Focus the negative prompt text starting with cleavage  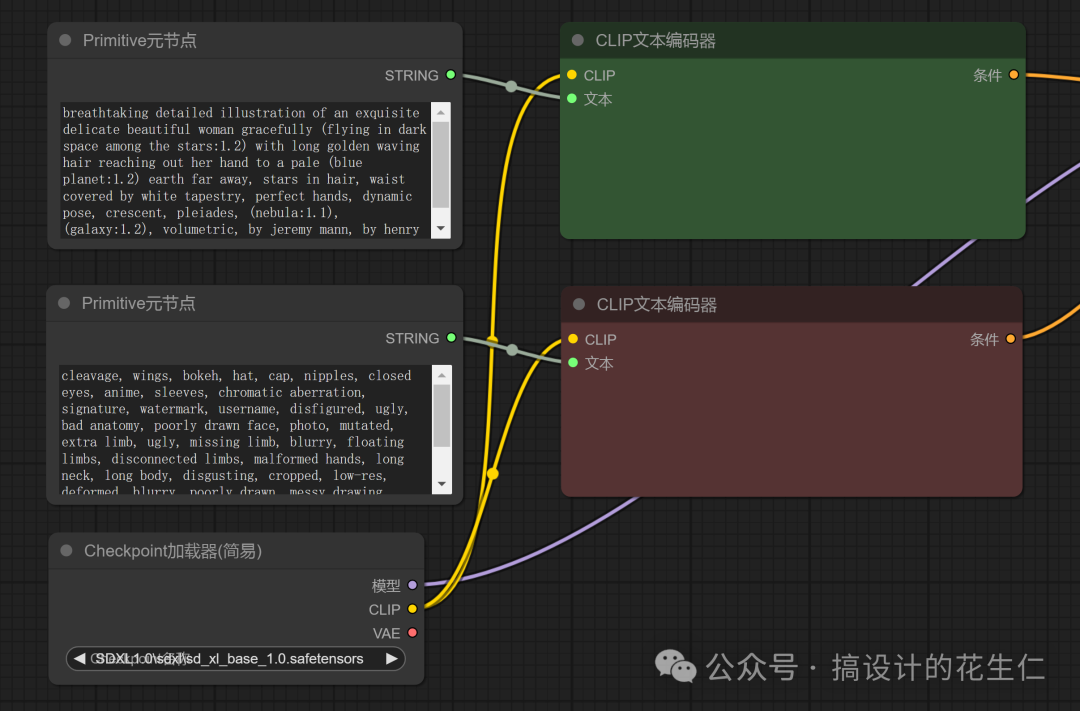(x=245, y=430)
